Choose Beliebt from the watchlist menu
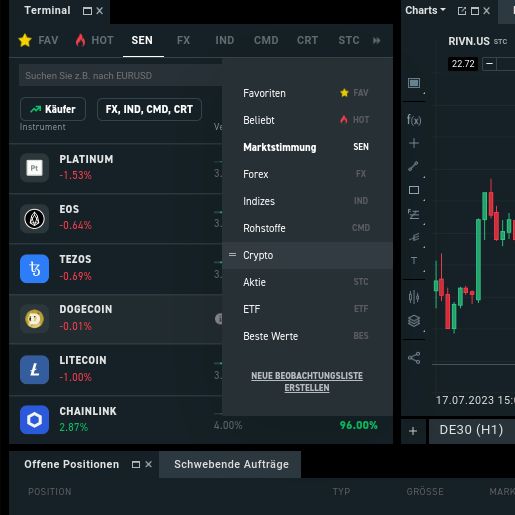The image size is (515, 515). tap(307, 120)
